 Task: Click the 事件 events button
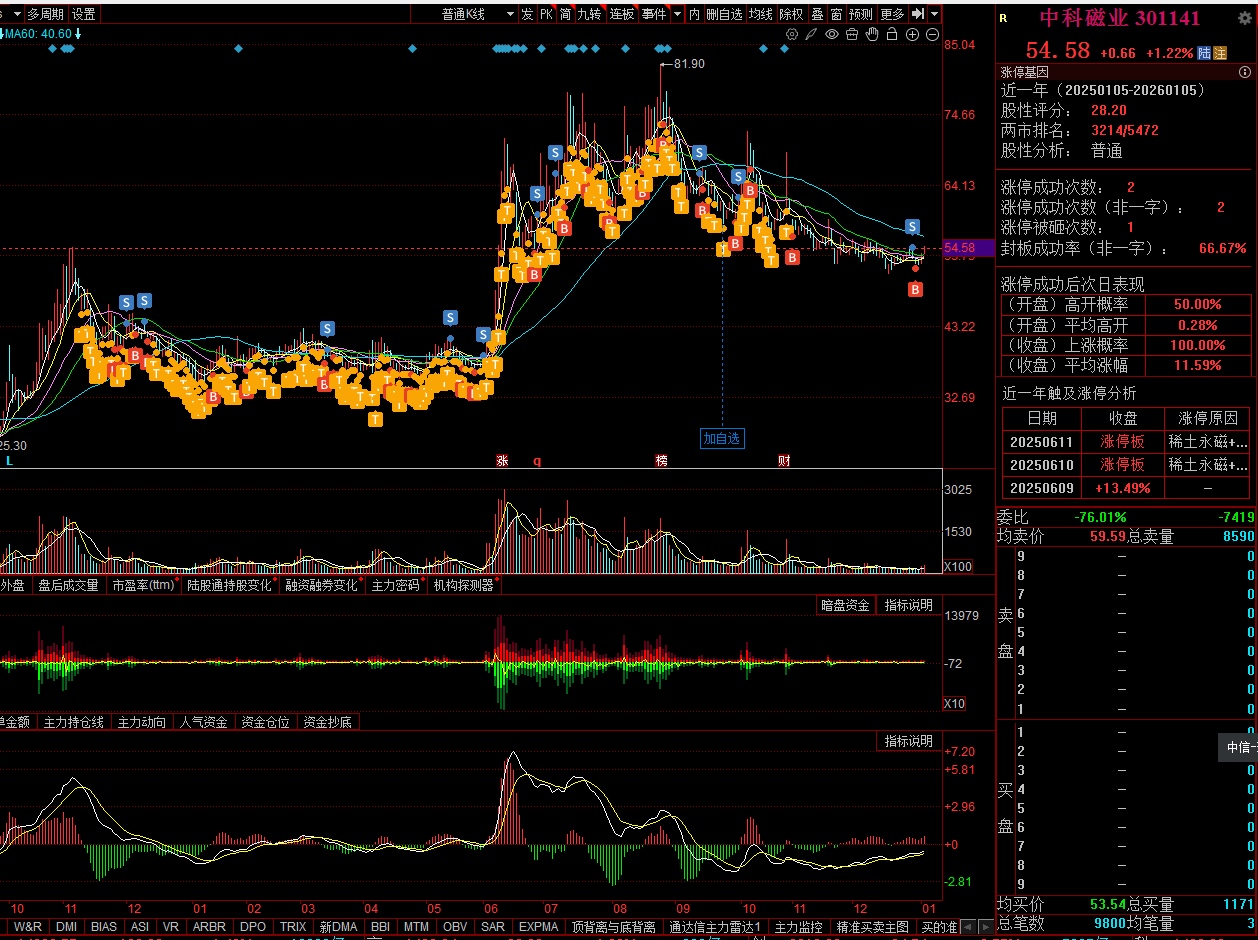click(x=654, y=14)
